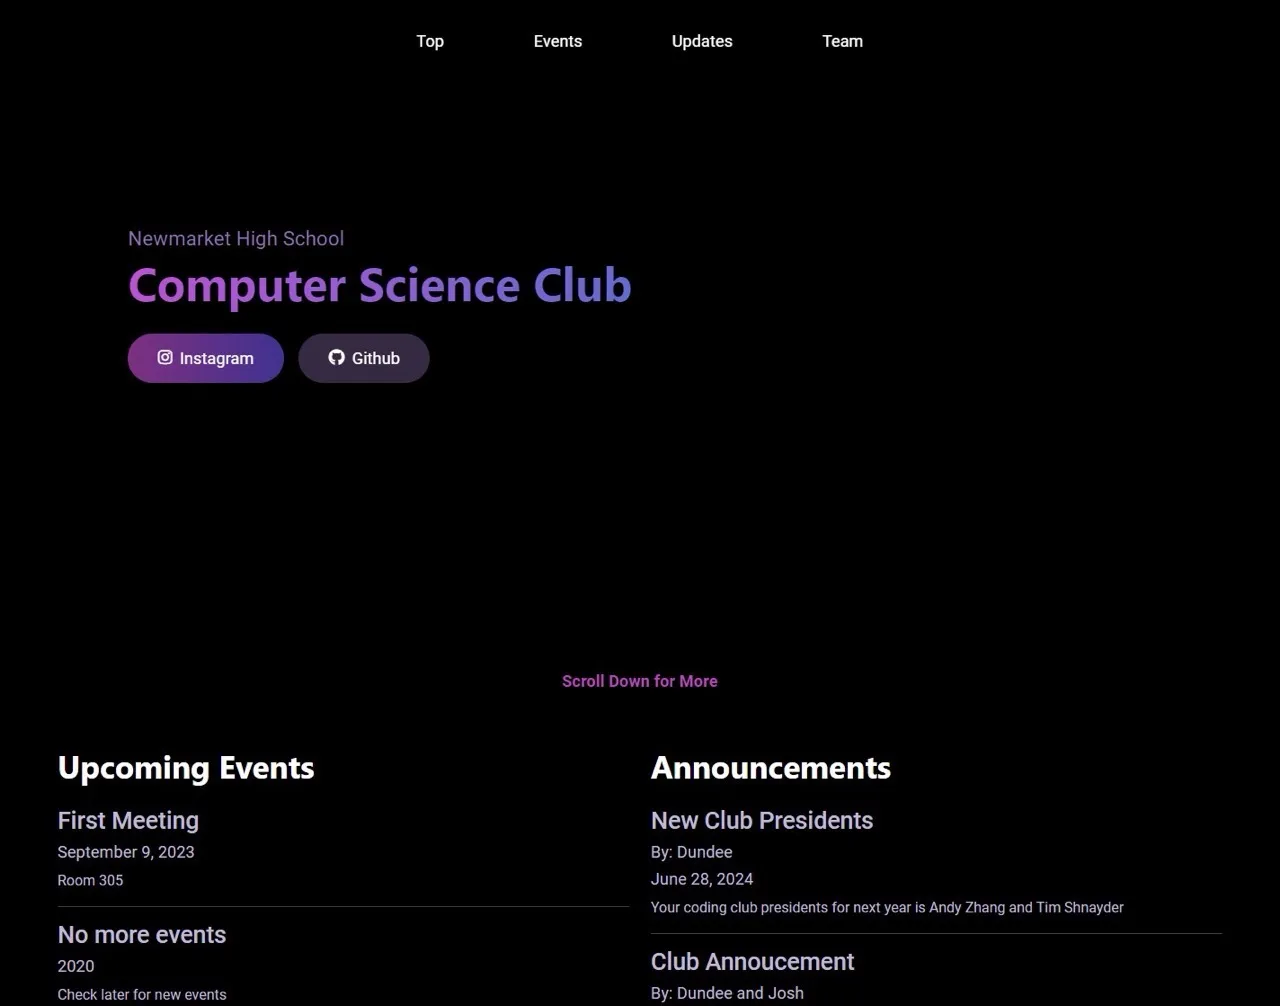1280x1006 pixels.
Task: Open the Club Annoucement entry by Dundee and Josh
Action: [x=752, y=961]
